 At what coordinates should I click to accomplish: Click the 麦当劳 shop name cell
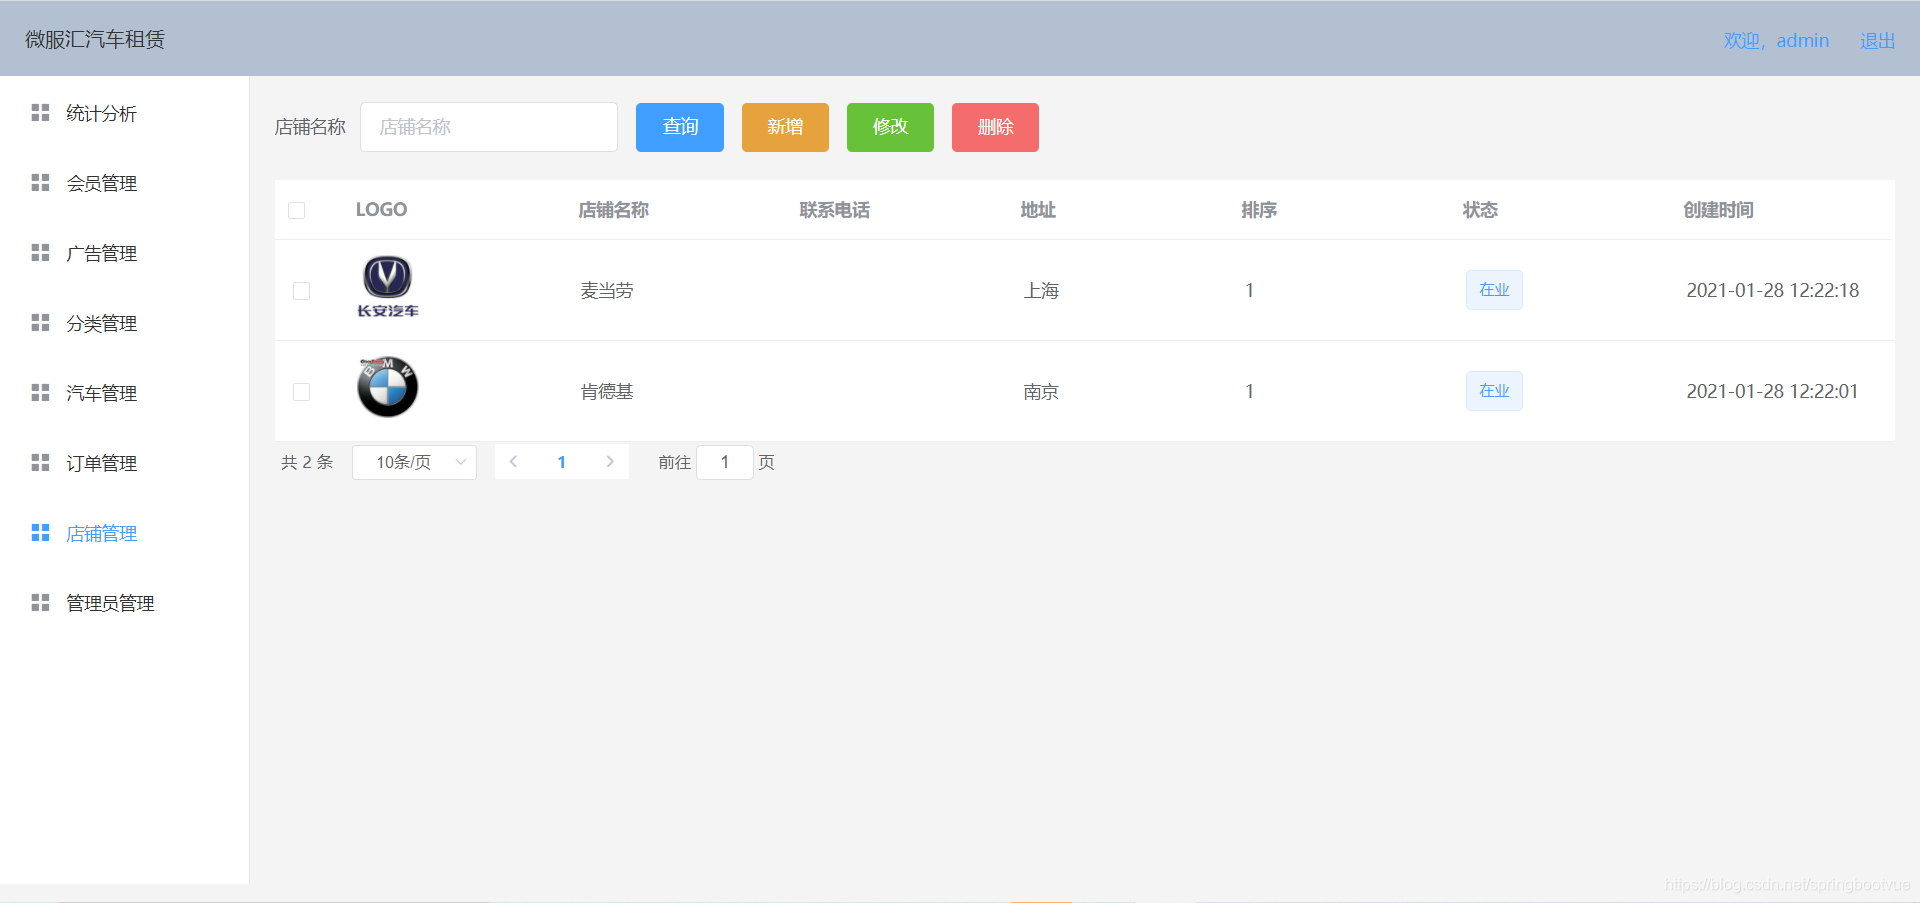pos(607,291)
